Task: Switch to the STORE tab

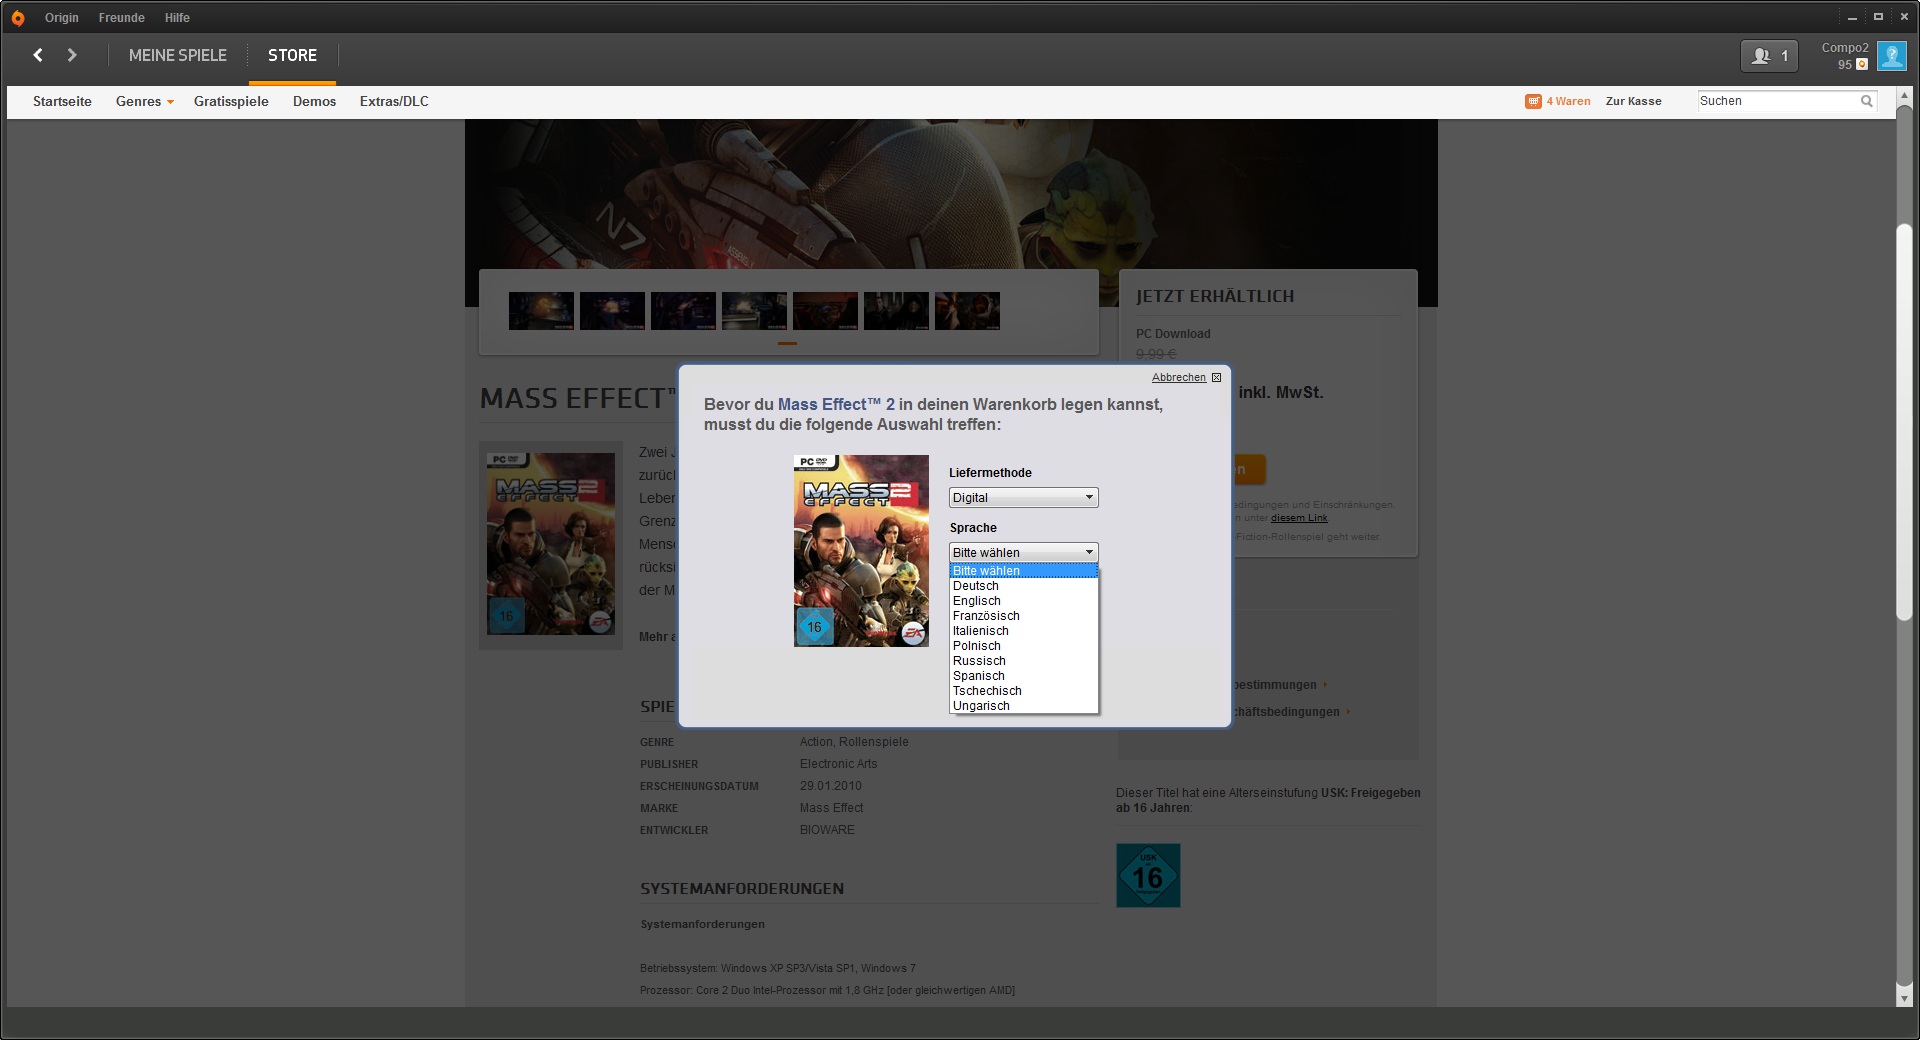Action: tap(292, 55)
